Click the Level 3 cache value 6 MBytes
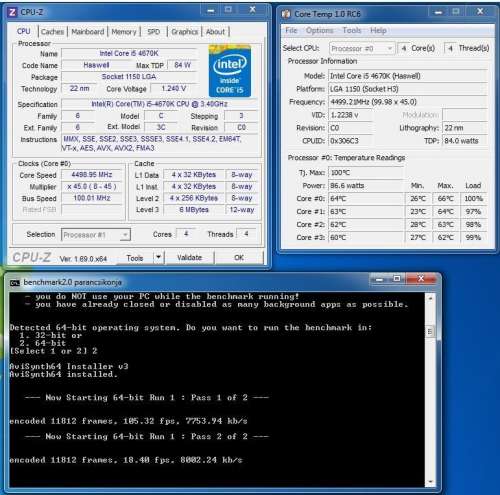This screenshot has height=495, width=500. coord(194,210)
